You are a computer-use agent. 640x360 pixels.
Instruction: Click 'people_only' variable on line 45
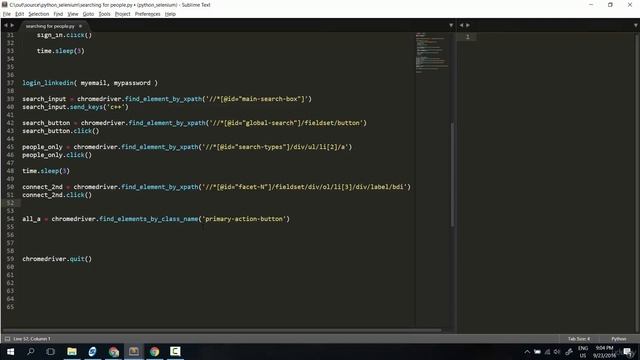42,147
